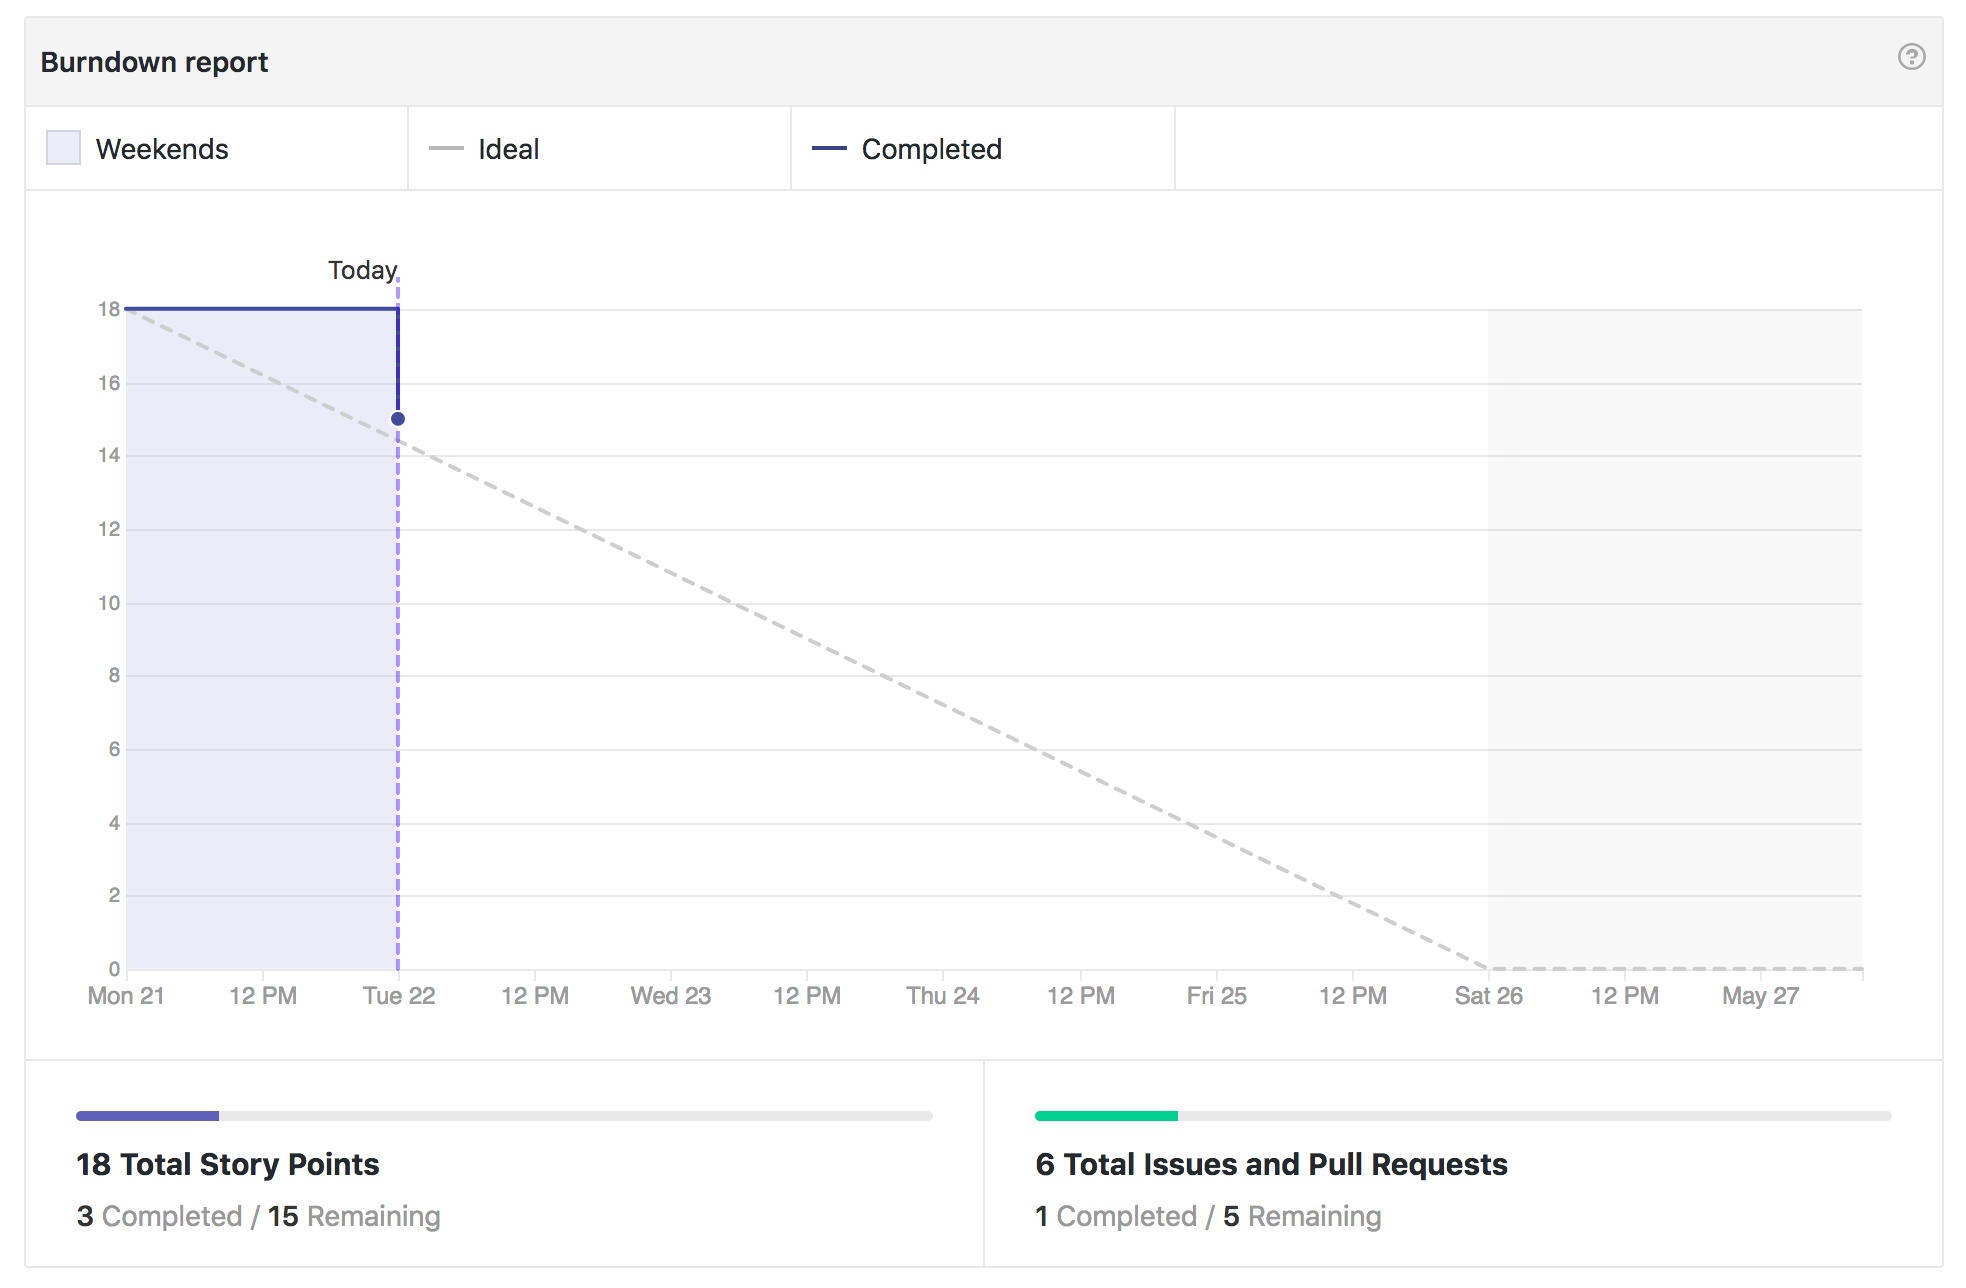Click the 18 y-axis value

pyautogui.click(x=109, y=309)
